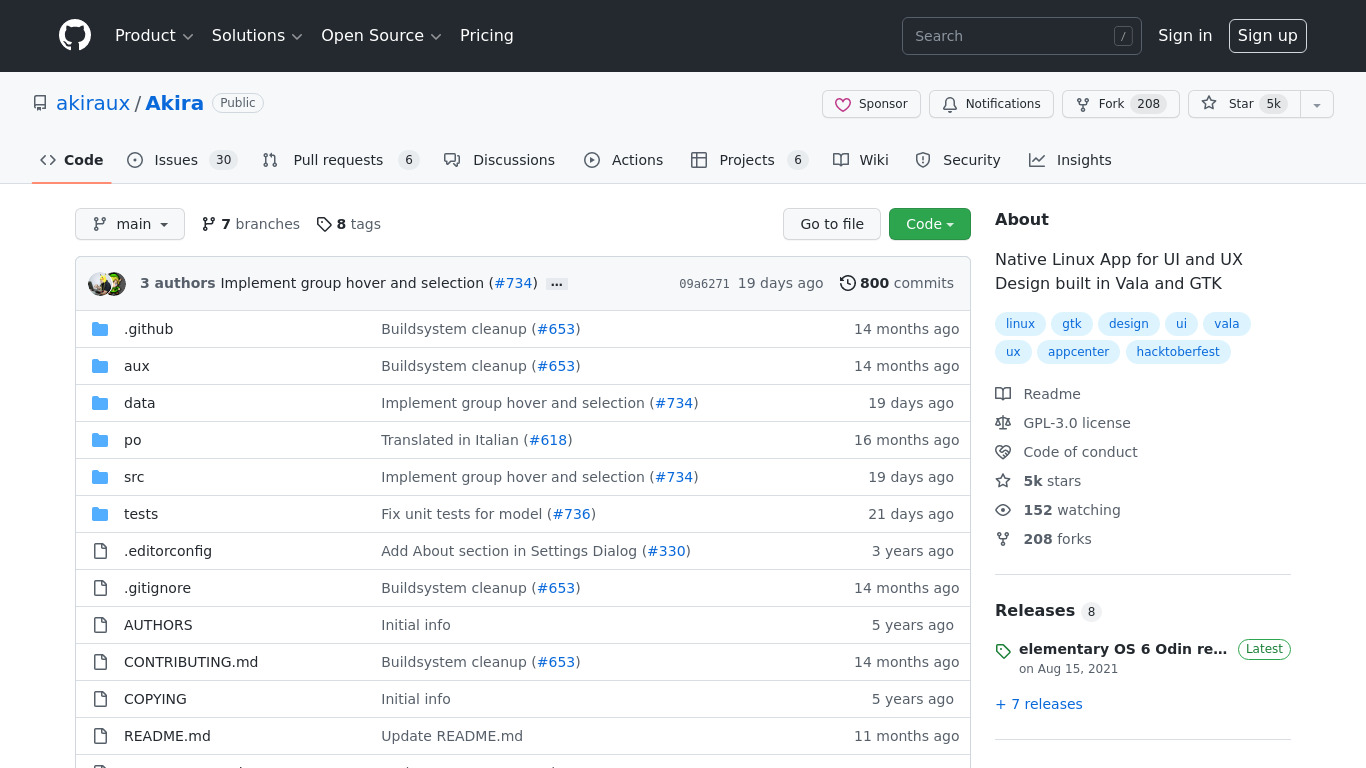
Task: Open the Solutions dropdown menu
Action: [257, 36]
